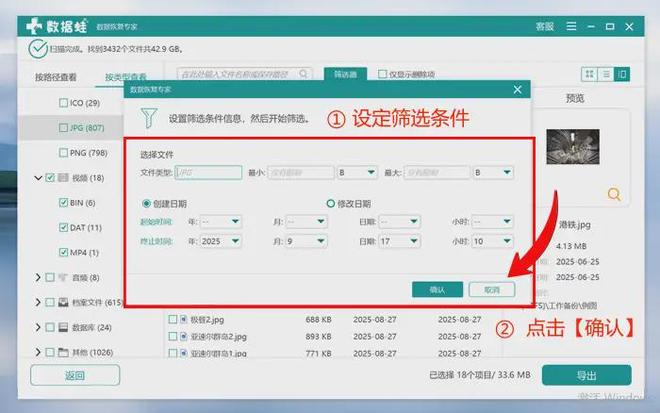
Task: Close the filter dialog with X
Action: click(x=517, y=89)
